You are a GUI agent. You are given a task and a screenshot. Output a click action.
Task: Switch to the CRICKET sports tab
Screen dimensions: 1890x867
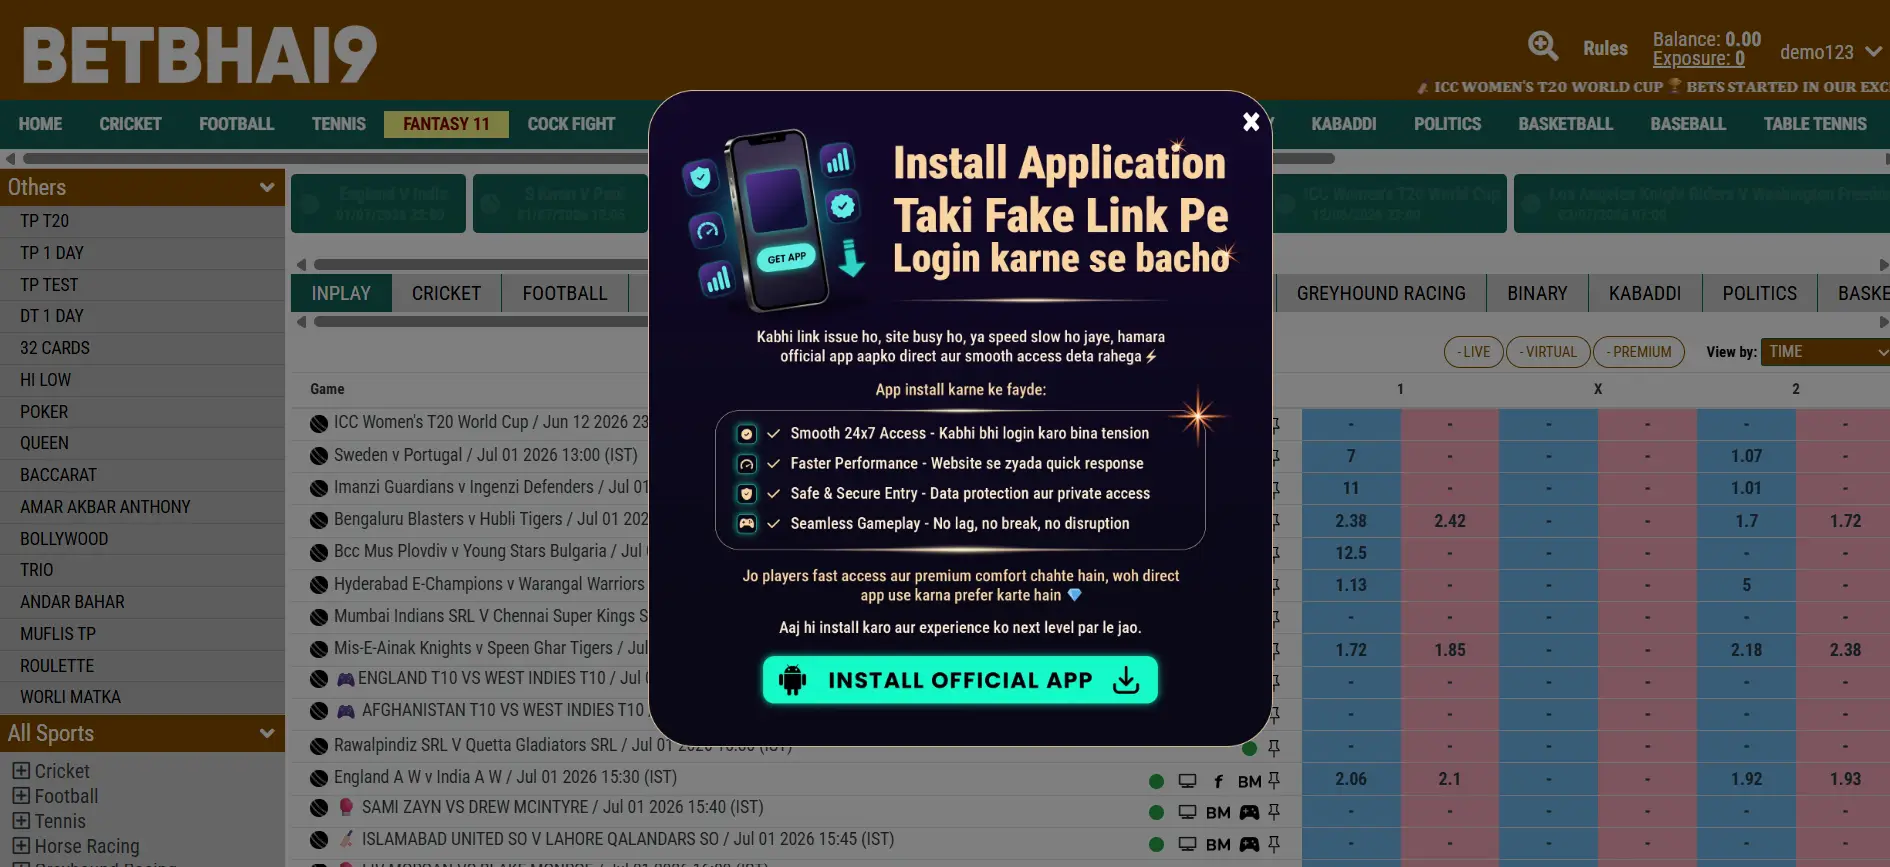click(x=446, y=293)
